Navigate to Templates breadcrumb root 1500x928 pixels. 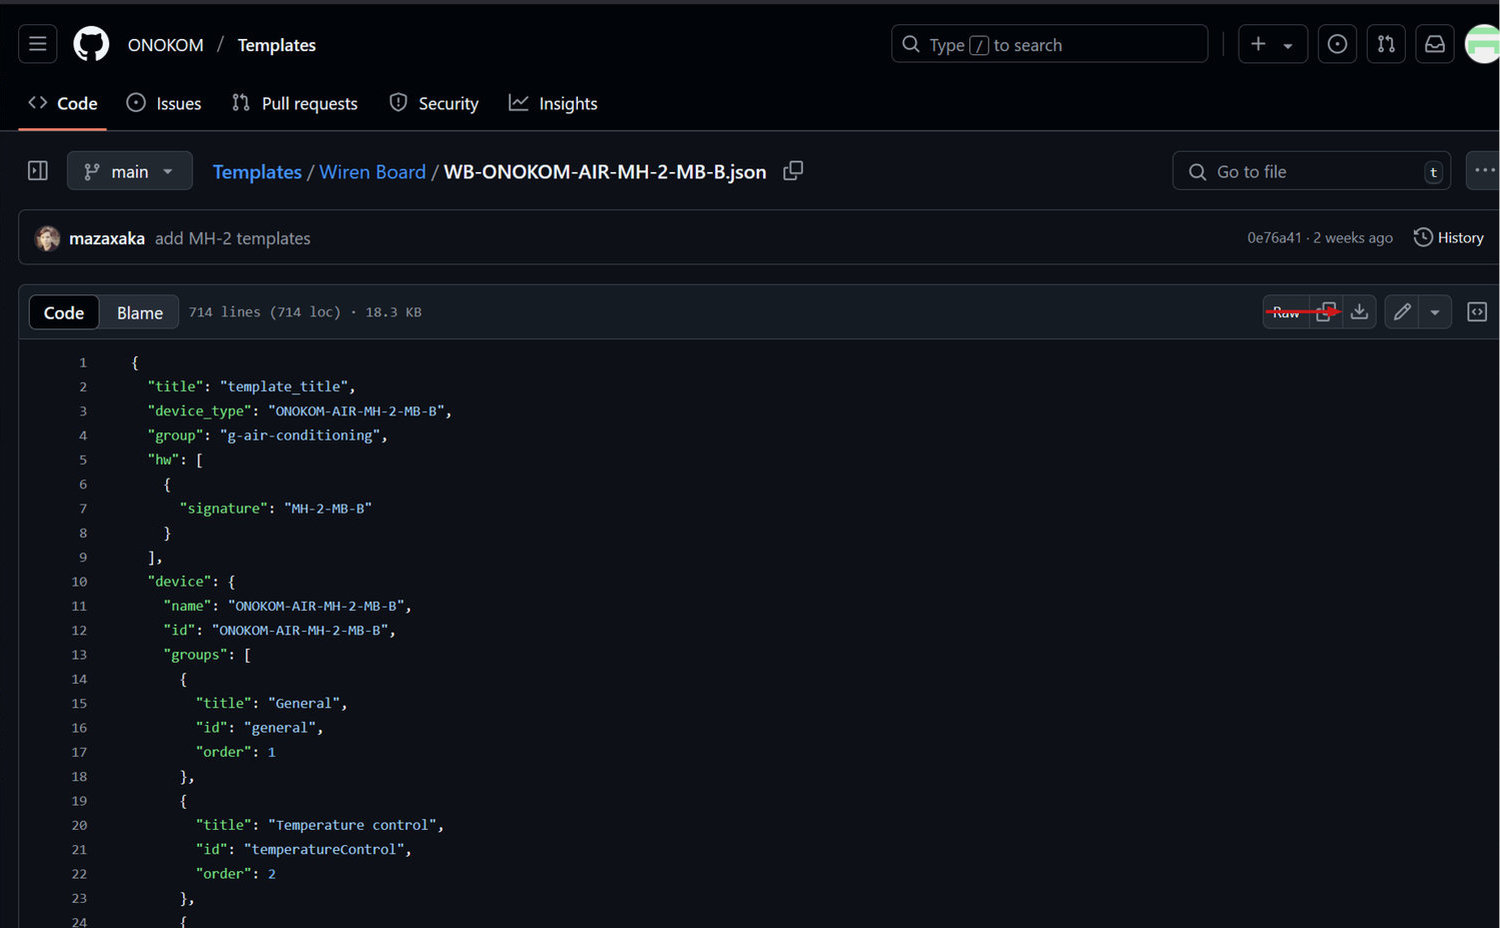pos(257,172)
